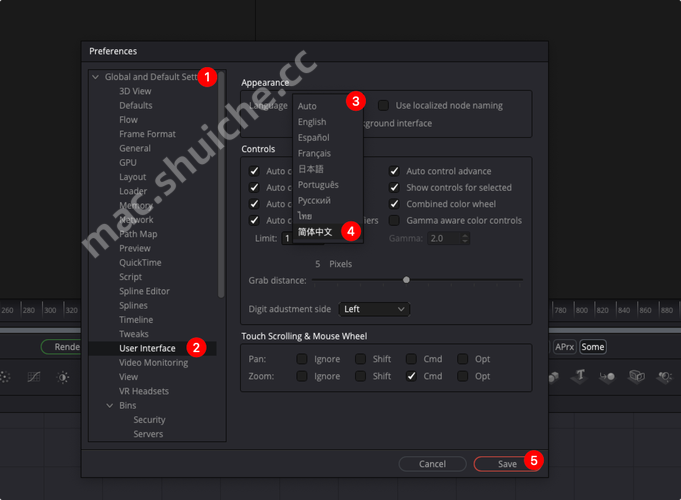681x500 pixels.
Task: Toggle Show controls for selected
Action: [395, 187]
